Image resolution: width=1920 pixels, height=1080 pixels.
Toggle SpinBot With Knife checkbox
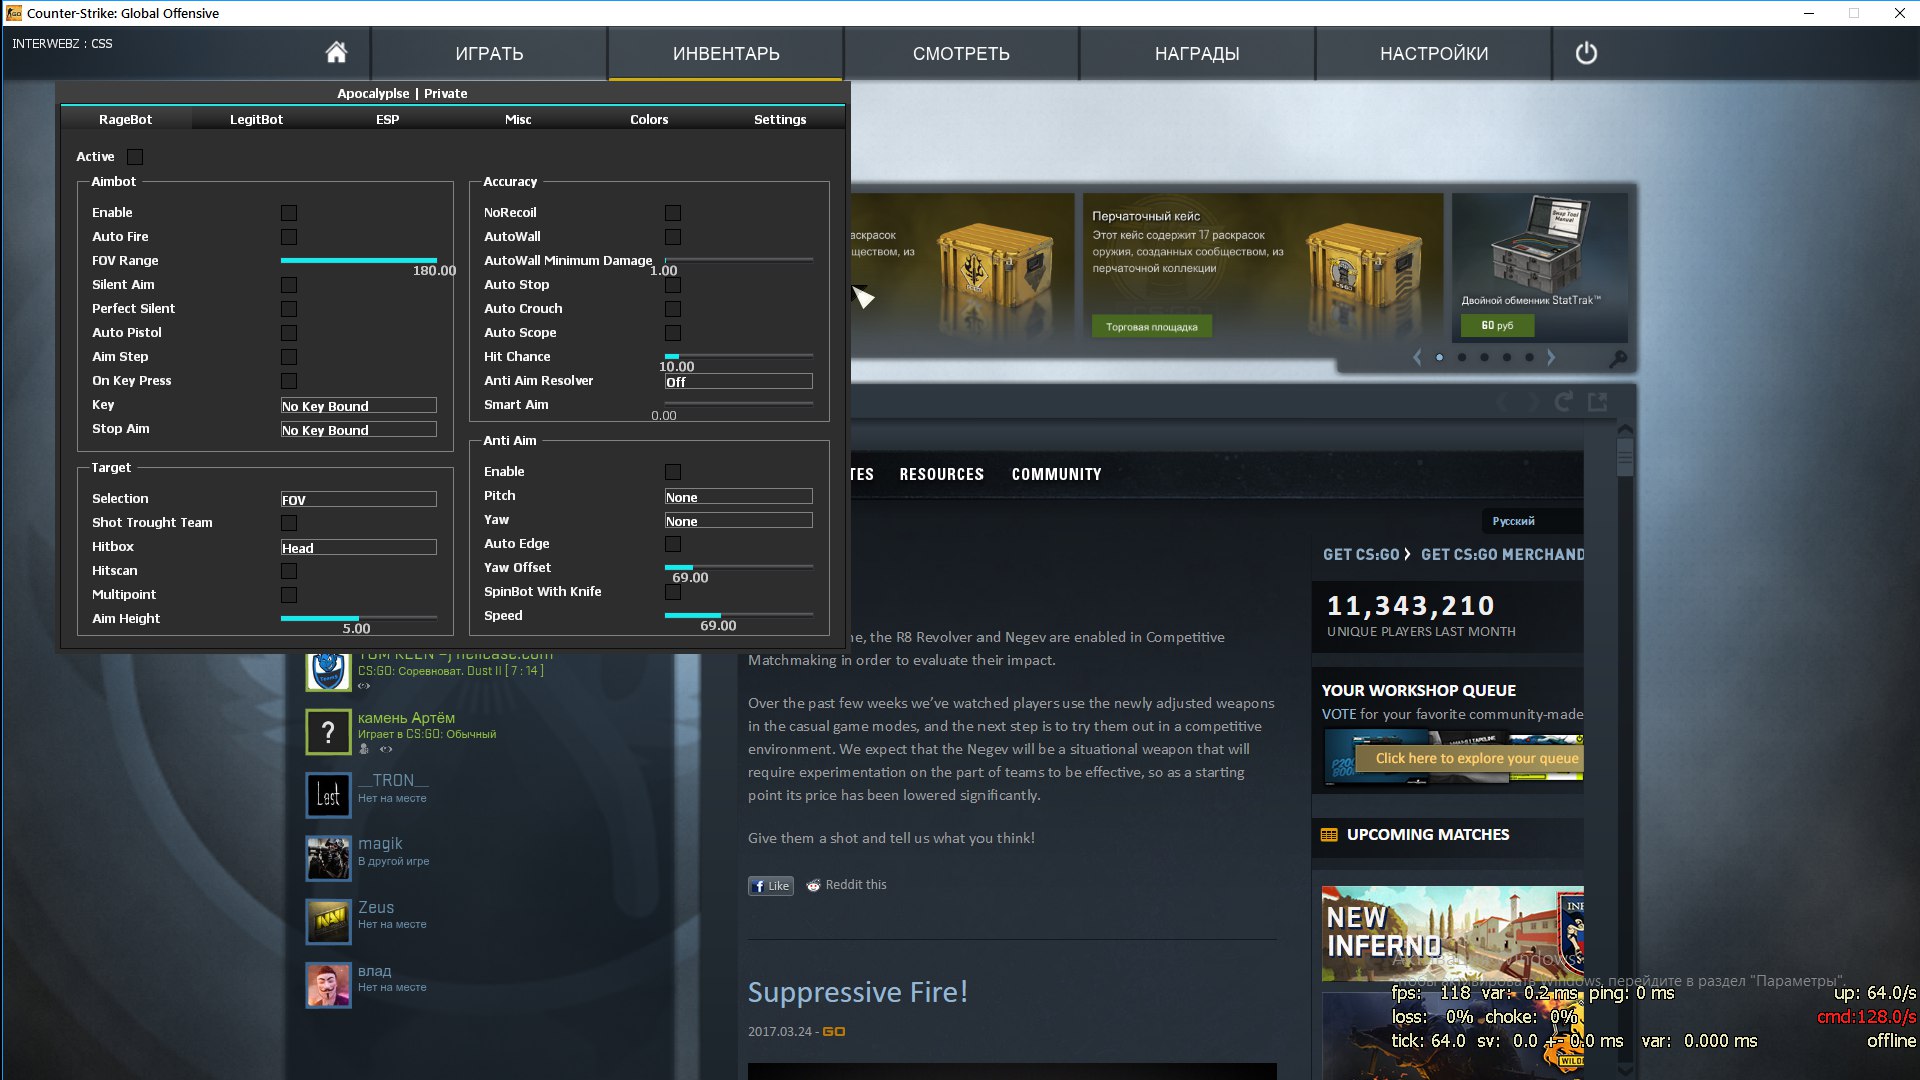pos(673,592)
